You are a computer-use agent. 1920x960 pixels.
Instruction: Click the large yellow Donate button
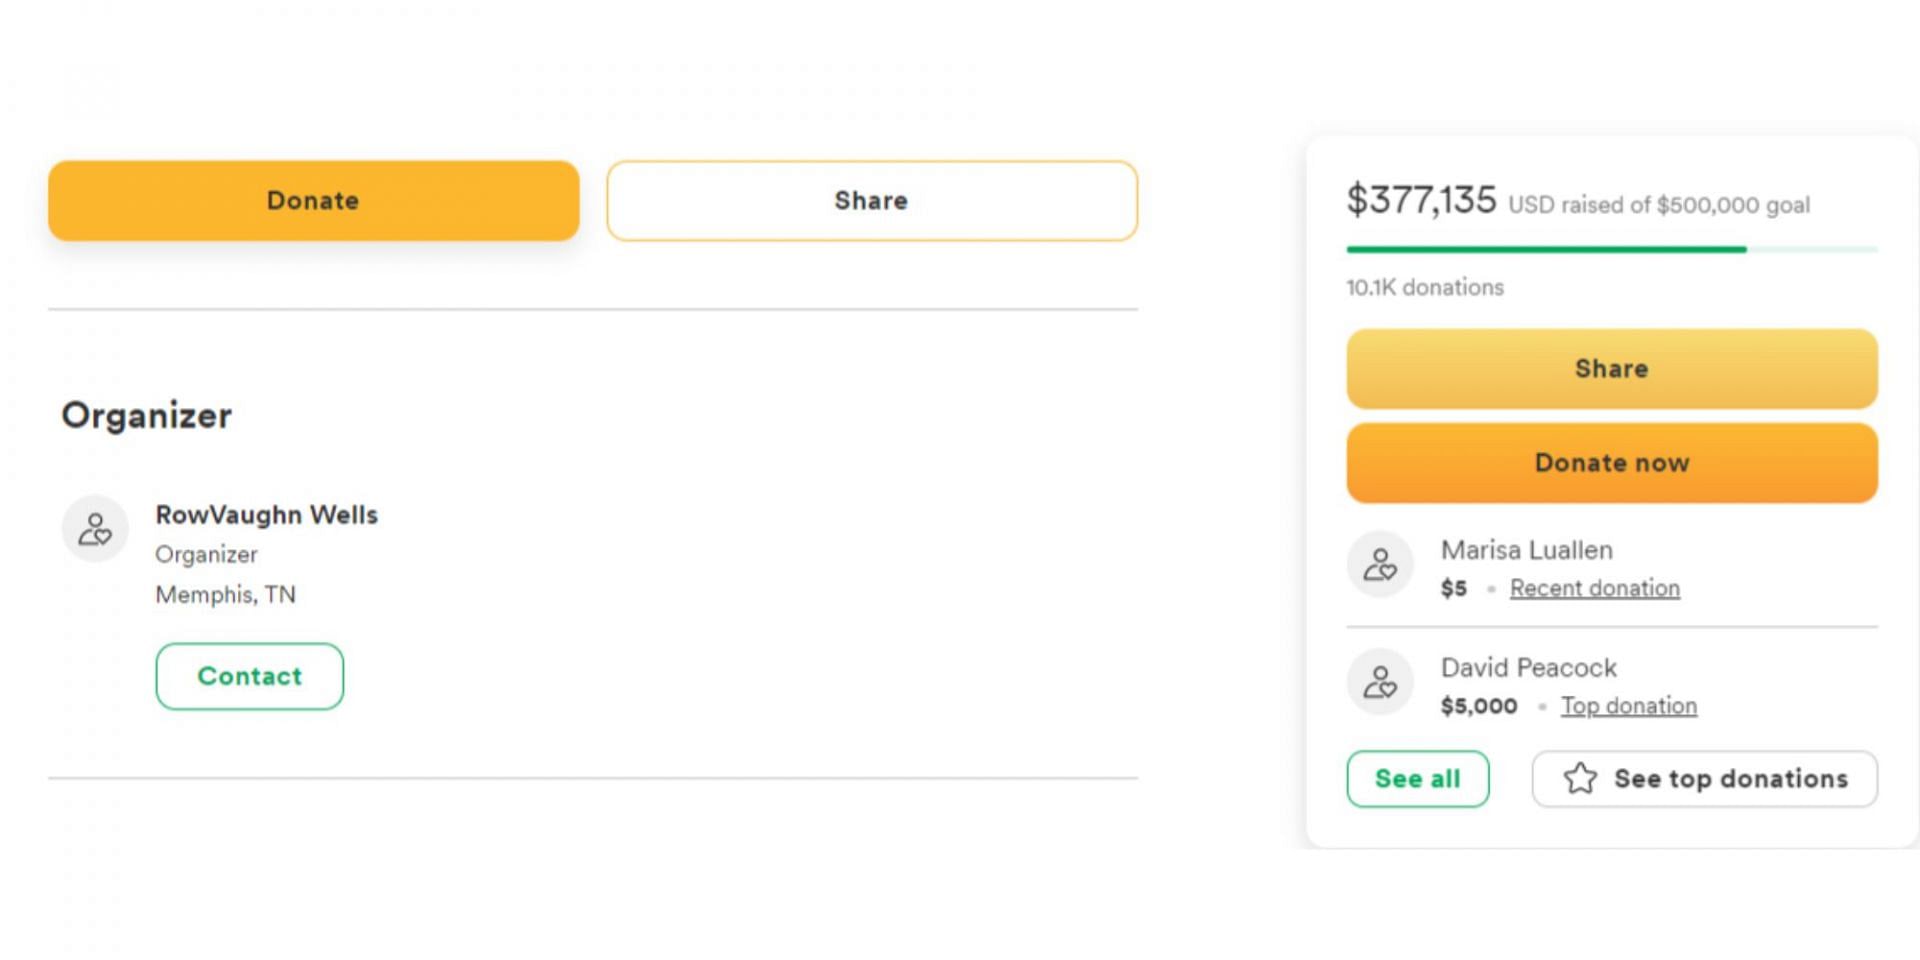click(314, 201)
